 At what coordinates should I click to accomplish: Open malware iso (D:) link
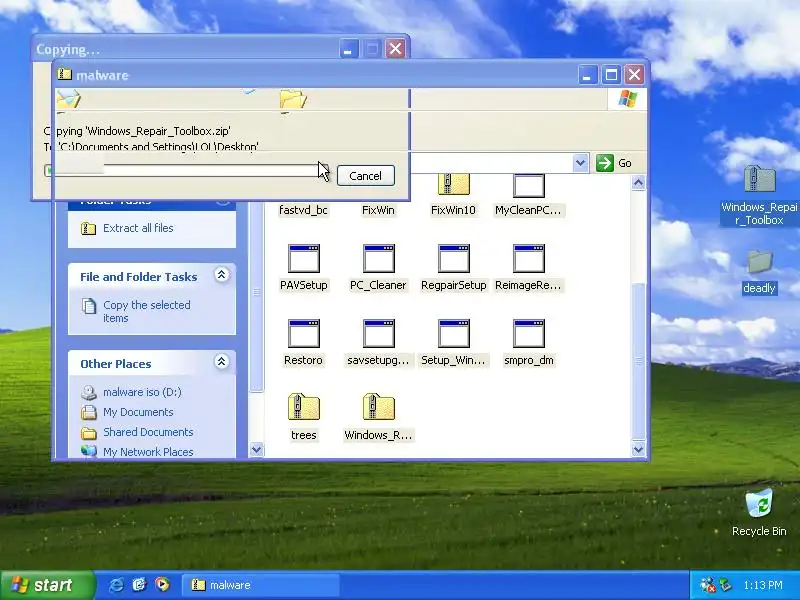tap(142, 392)
